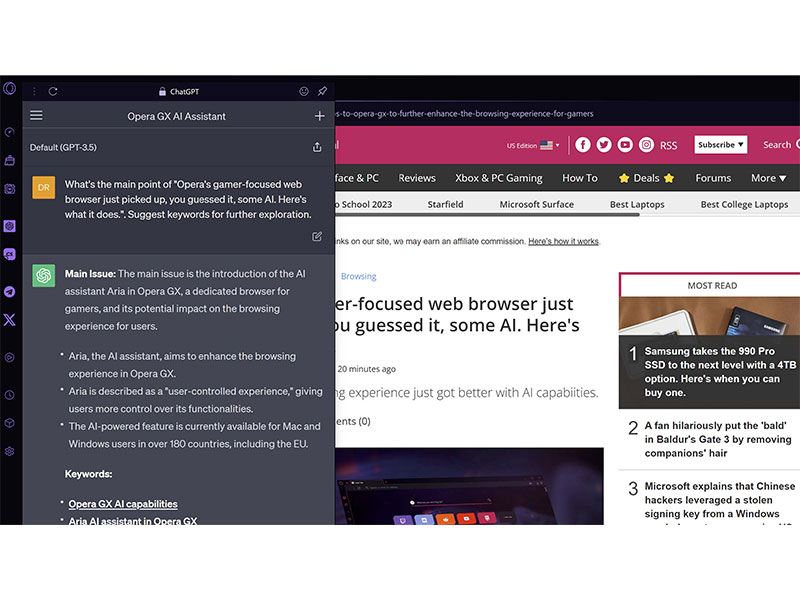Click the MOST READ heading

coord(712,286)
